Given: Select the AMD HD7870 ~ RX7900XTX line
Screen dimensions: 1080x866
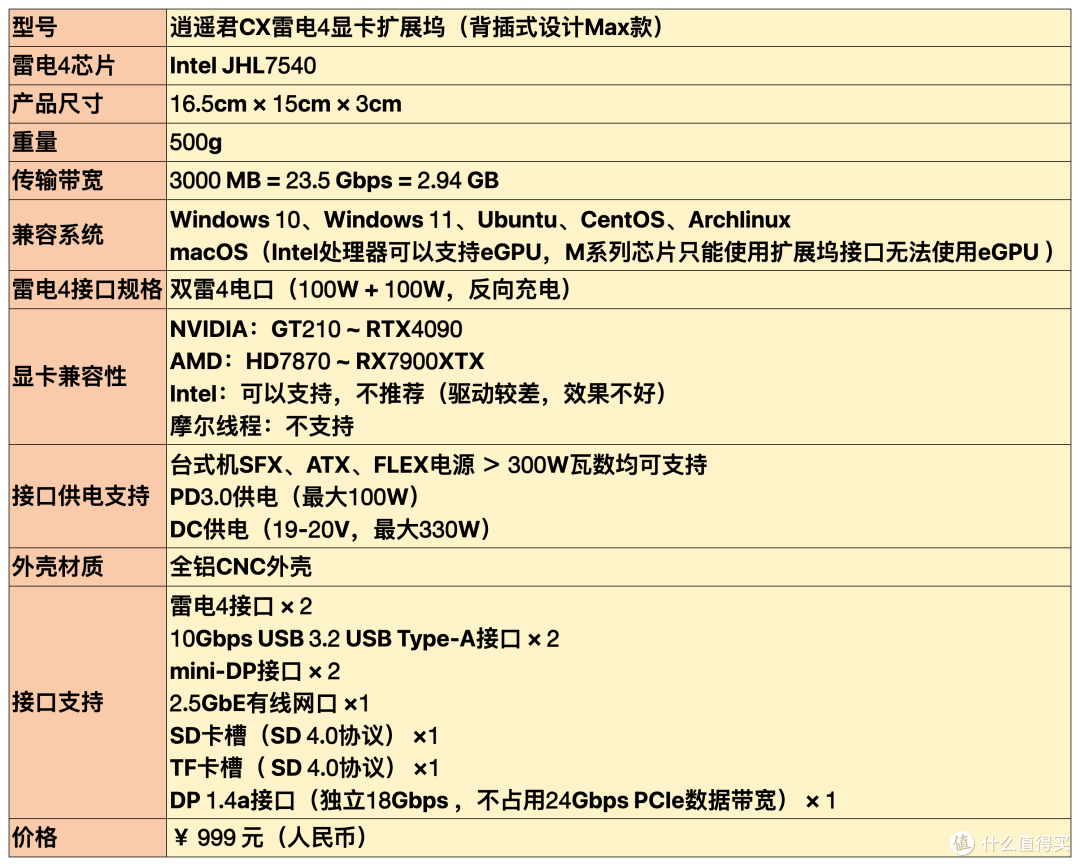Looking at the screenshot, I should [x=327, y=362].
